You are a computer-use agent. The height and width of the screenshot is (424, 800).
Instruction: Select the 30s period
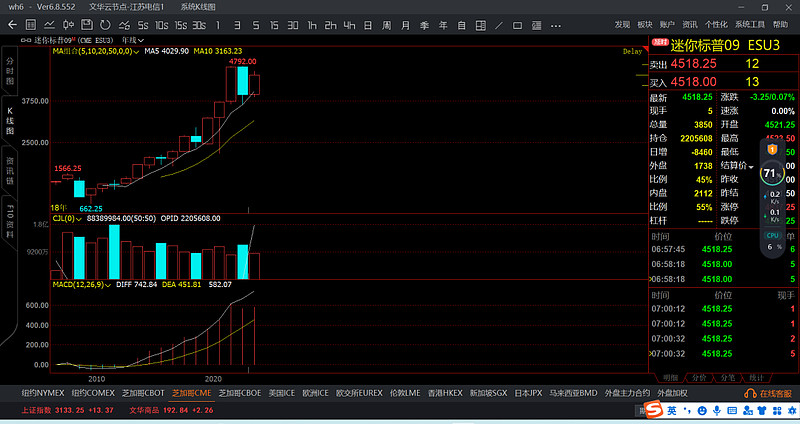tap(199, 25)
